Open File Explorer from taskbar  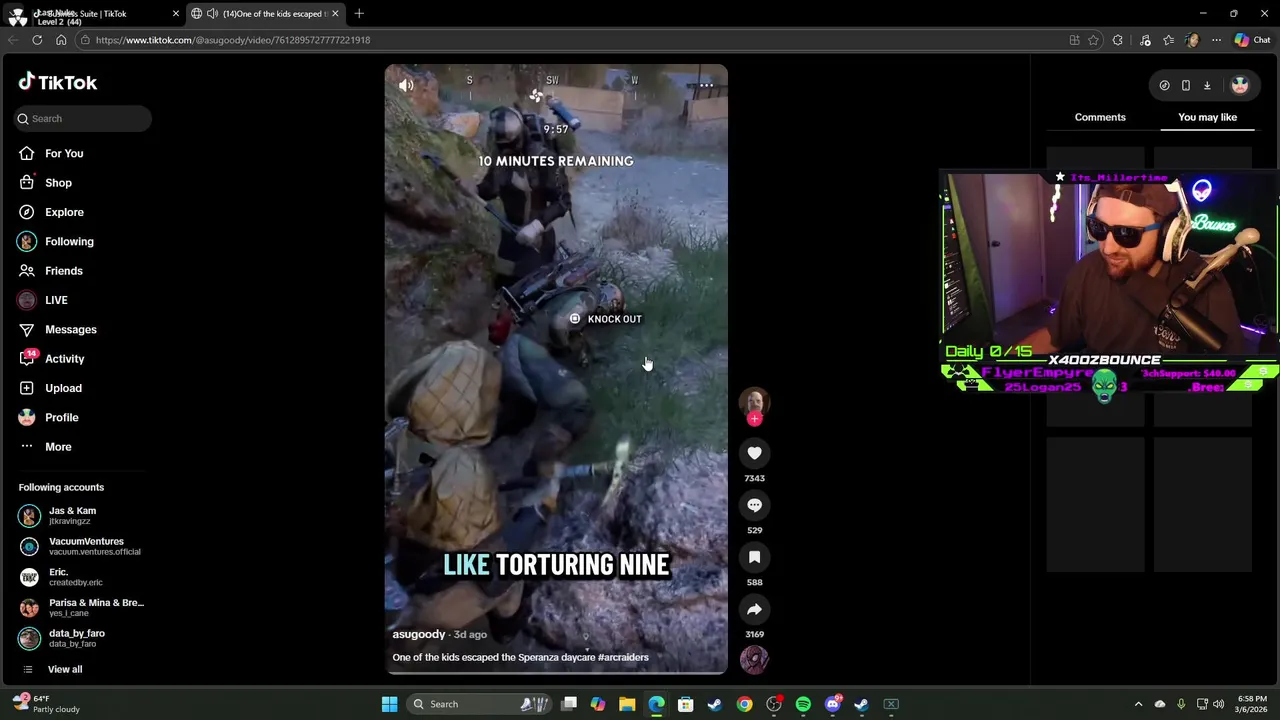point(627,704)
